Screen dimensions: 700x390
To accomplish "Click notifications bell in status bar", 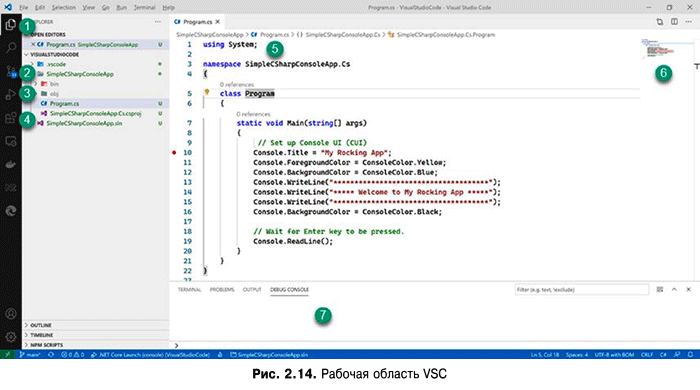I will 690,355.
